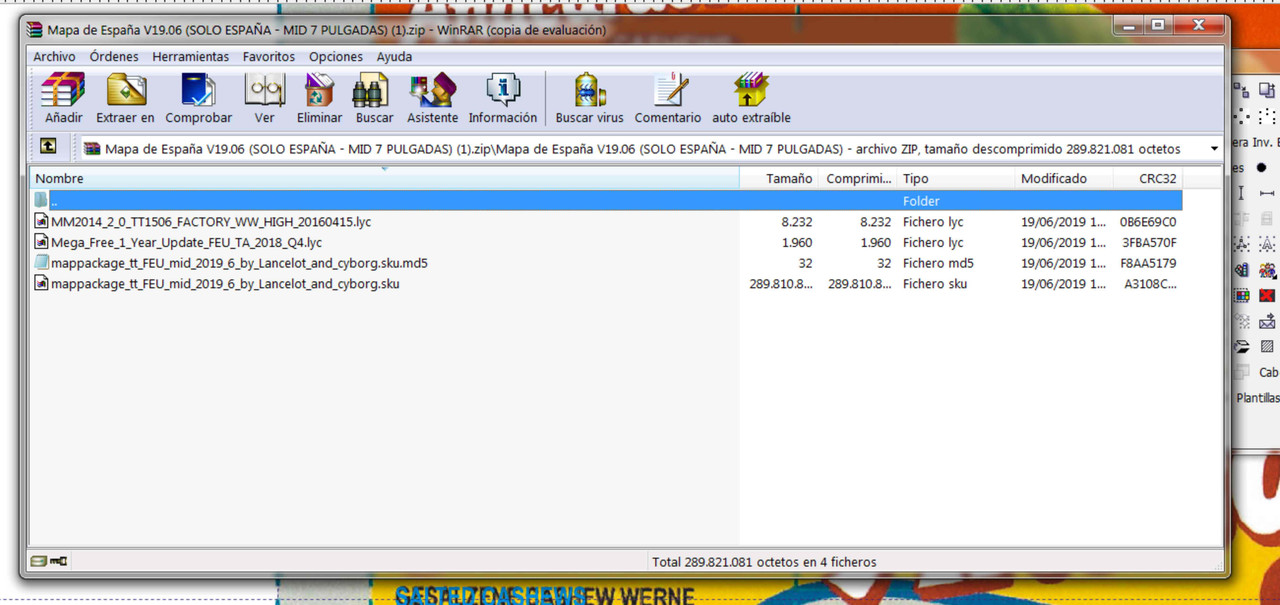This screenshot has height=605, width=1280.
Task: Open the Asistente wizard icon
Action: (432, 90)
